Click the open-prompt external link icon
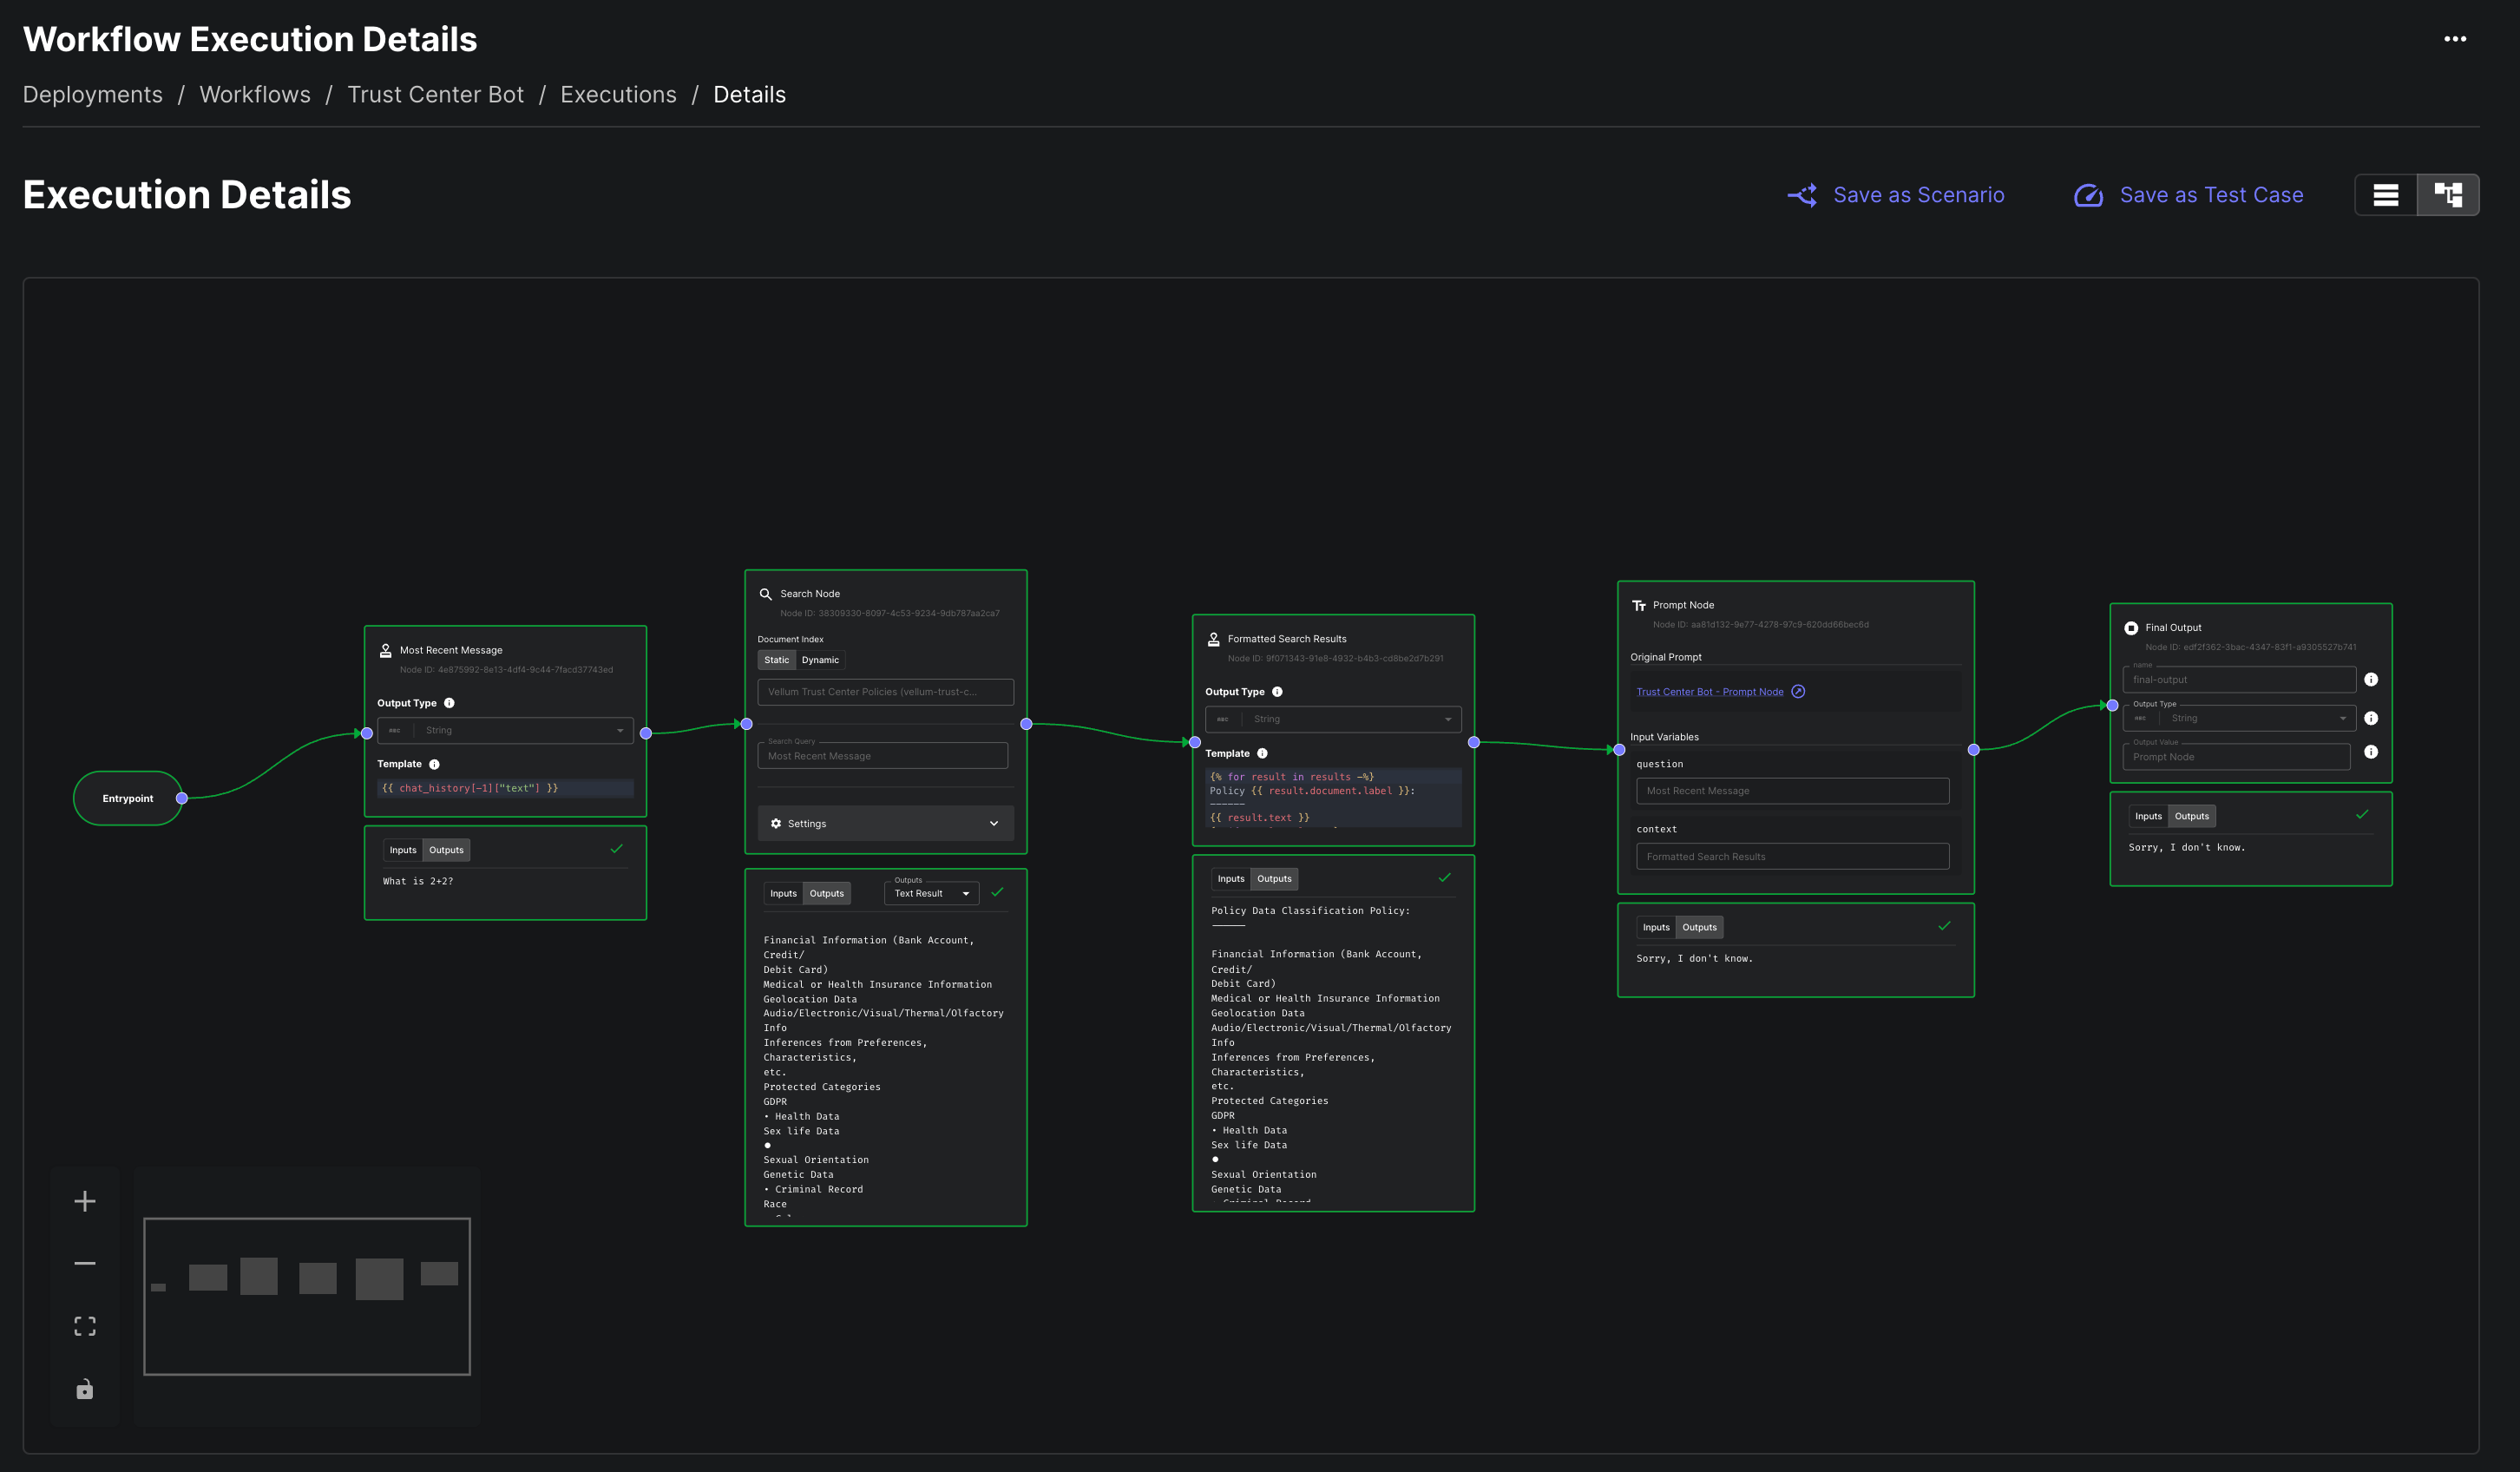The width and height of the screenshot is (2520, 1472). [x=1798, y=691]
